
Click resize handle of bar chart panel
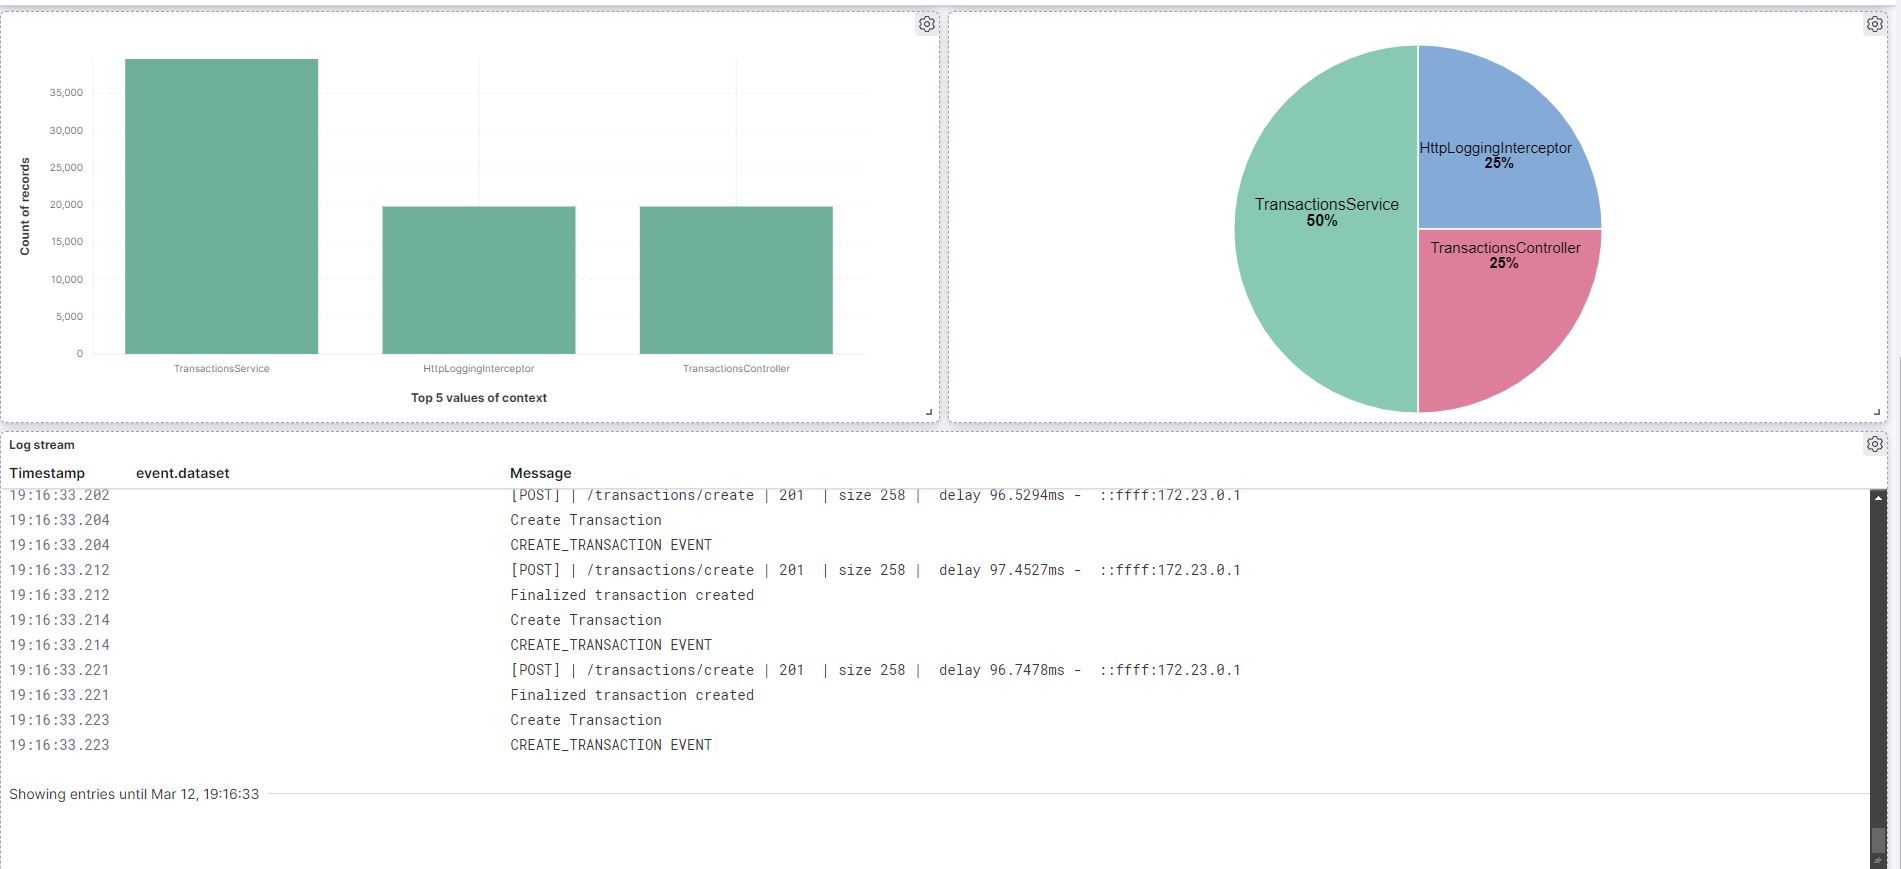929,412
